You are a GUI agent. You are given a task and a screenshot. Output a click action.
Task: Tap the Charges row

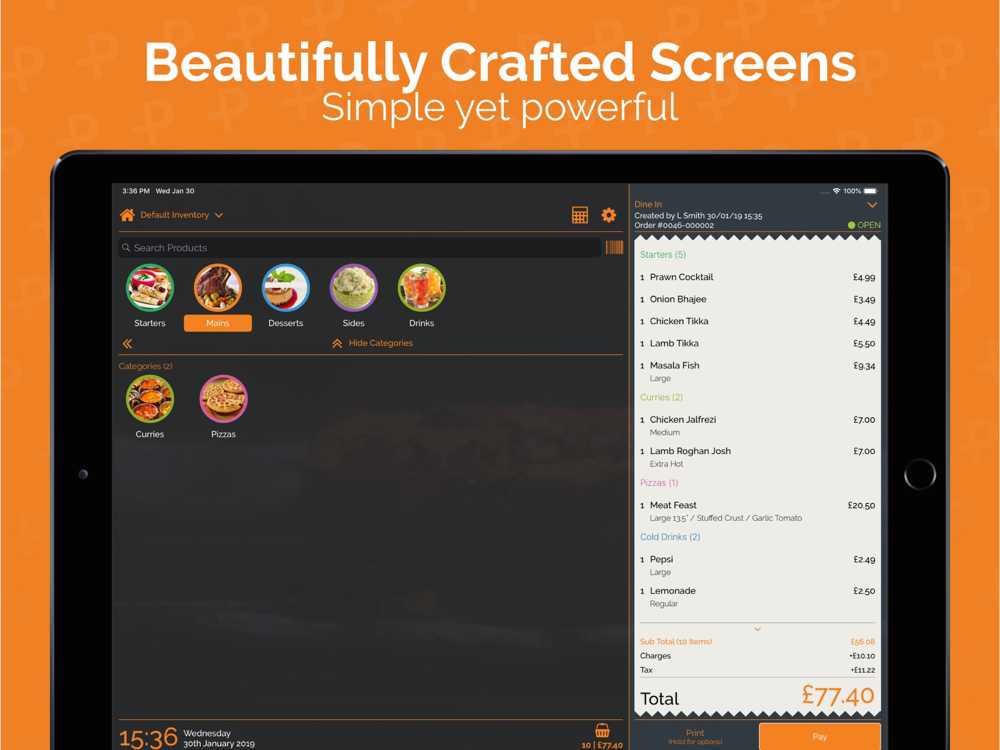758,656
